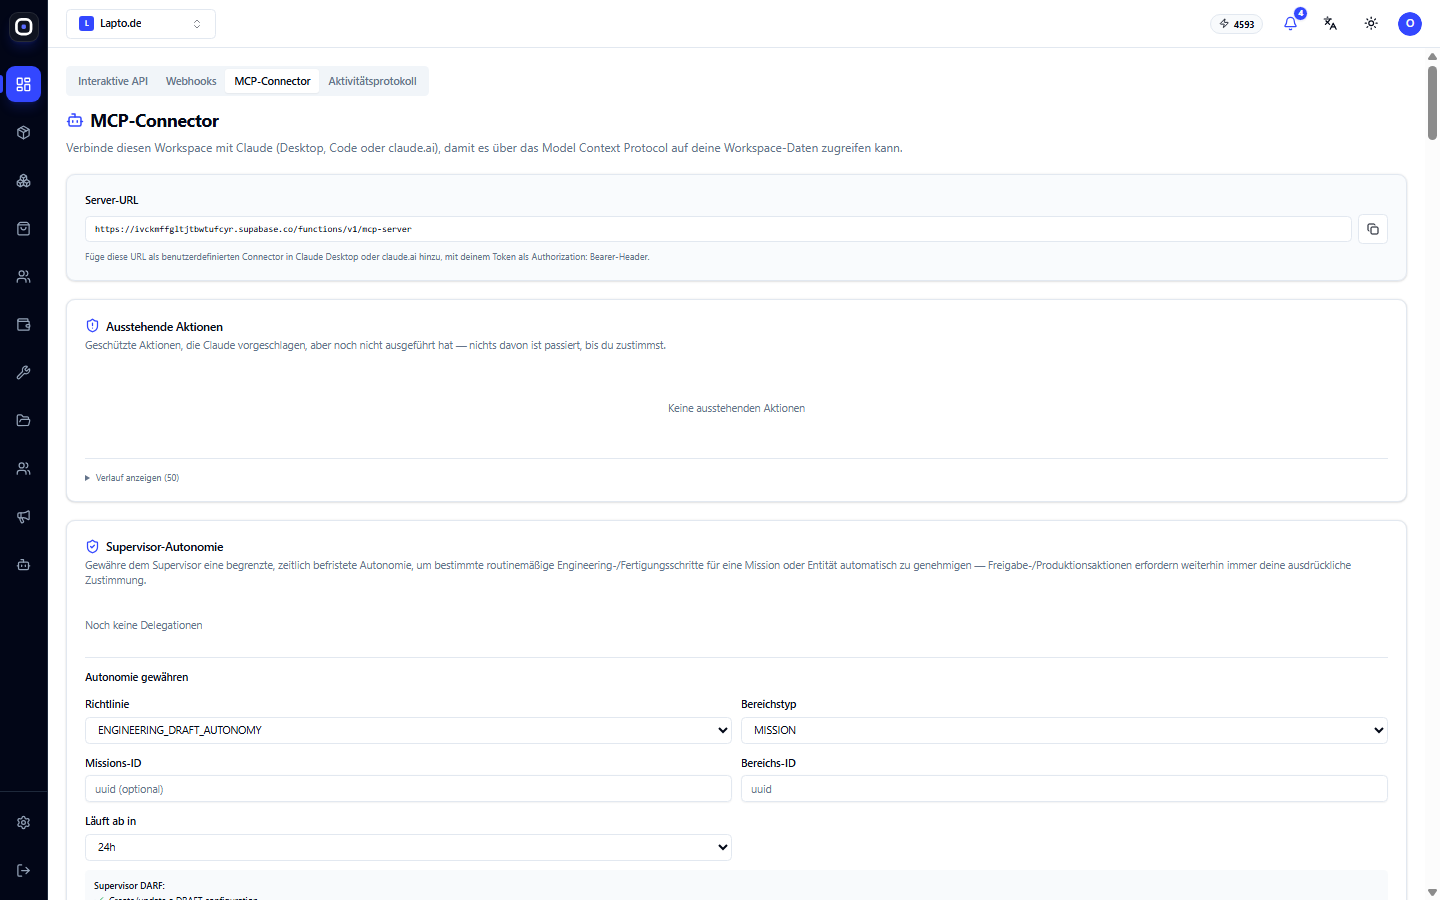The width and height of the screenshot is (1440, 900).
Task: Open the user avatar menu 'O'
Action: coord(1410,23)
